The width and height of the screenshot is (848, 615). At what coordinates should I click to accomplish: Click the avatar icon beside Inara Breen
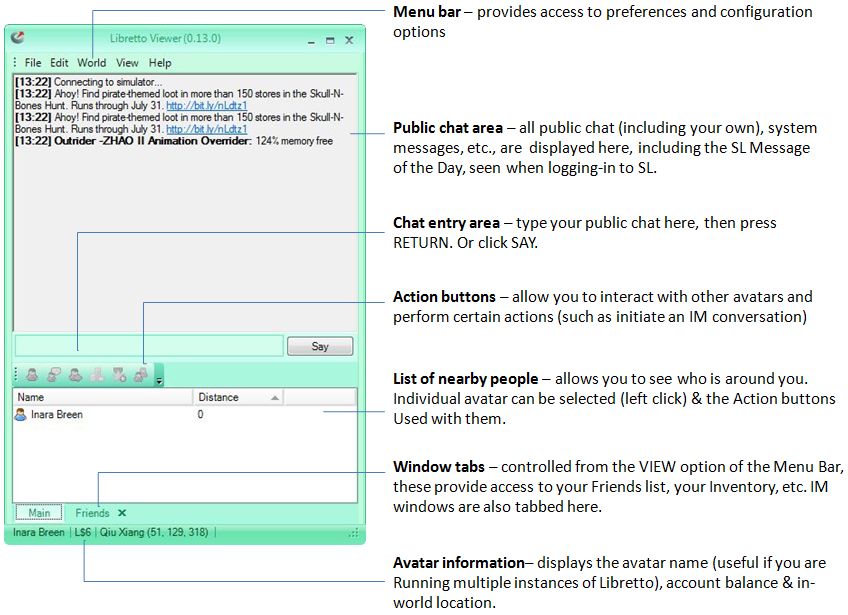[x=20, y=415]
